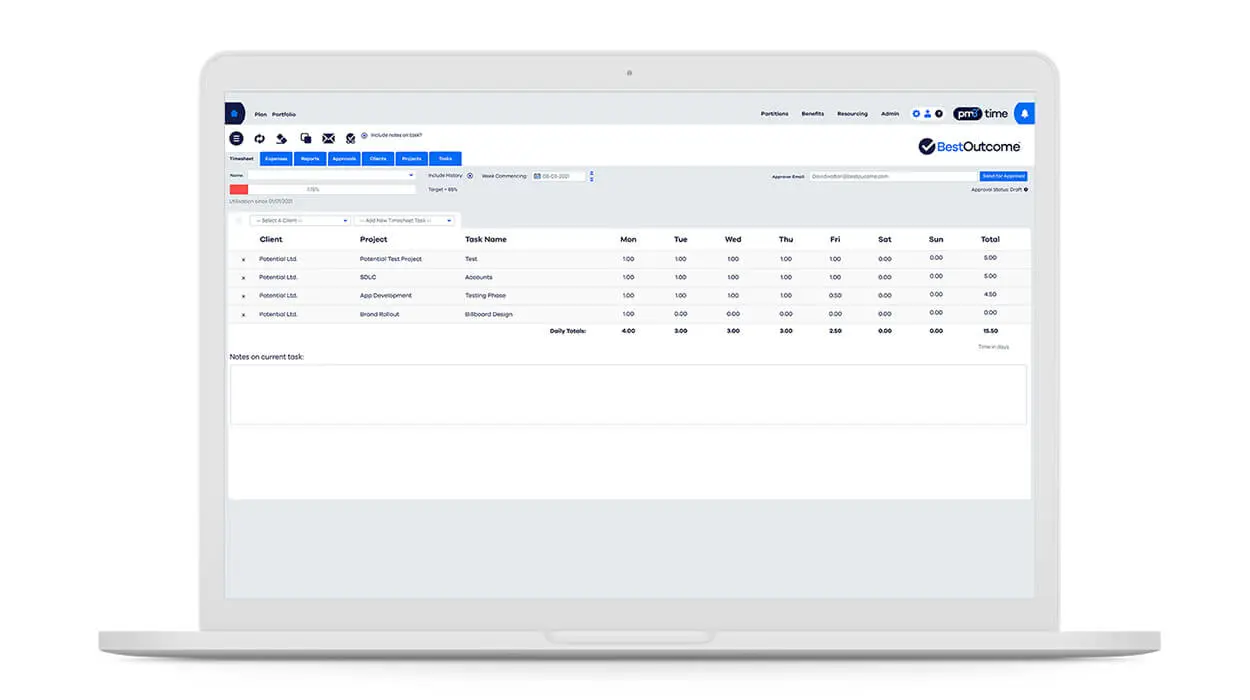Open the Benefits menu
1250x700 pixels.
[x=813, y=114]
